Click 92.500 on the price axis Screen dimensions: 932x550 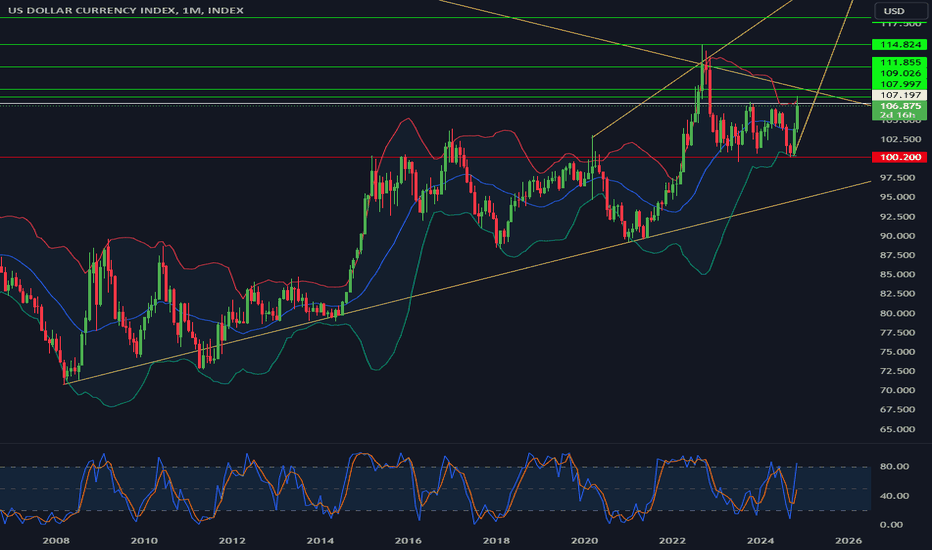point(900,216)
